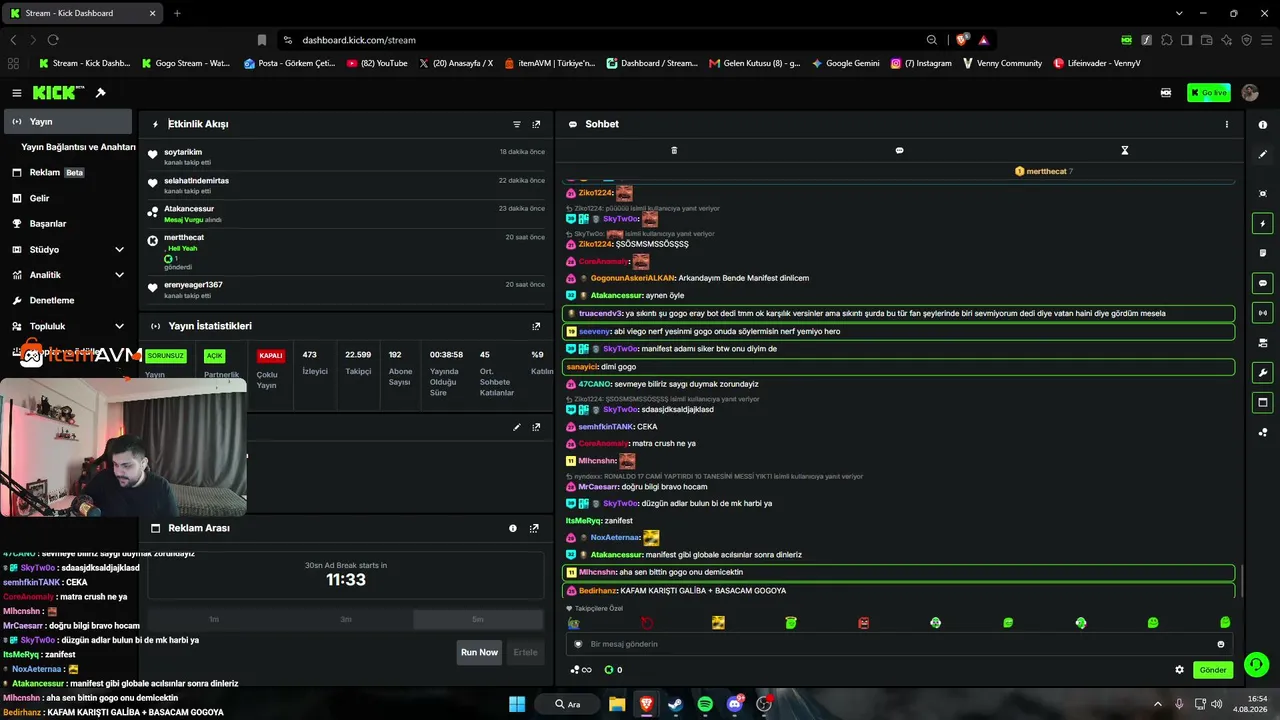The height and width of the screenshot is (720, 1280).
Task: Open the Kick hamburger menu
Action: [17, 93]
